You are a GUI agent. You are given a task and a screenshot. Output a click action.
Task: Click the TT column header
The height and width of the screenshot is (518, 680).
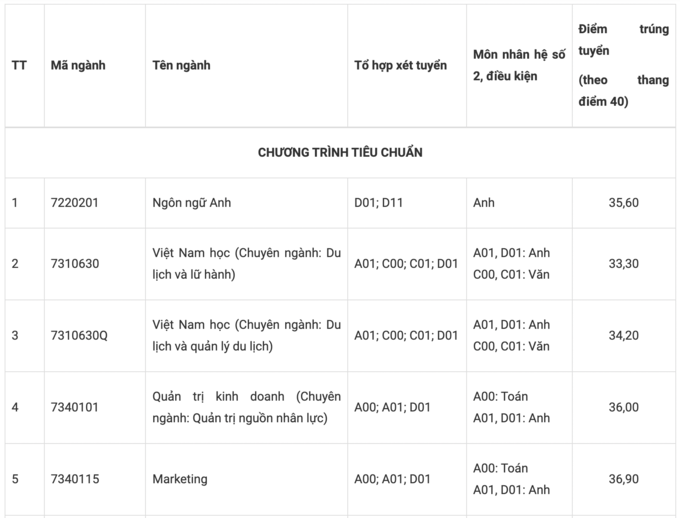[x=19, y=66]
